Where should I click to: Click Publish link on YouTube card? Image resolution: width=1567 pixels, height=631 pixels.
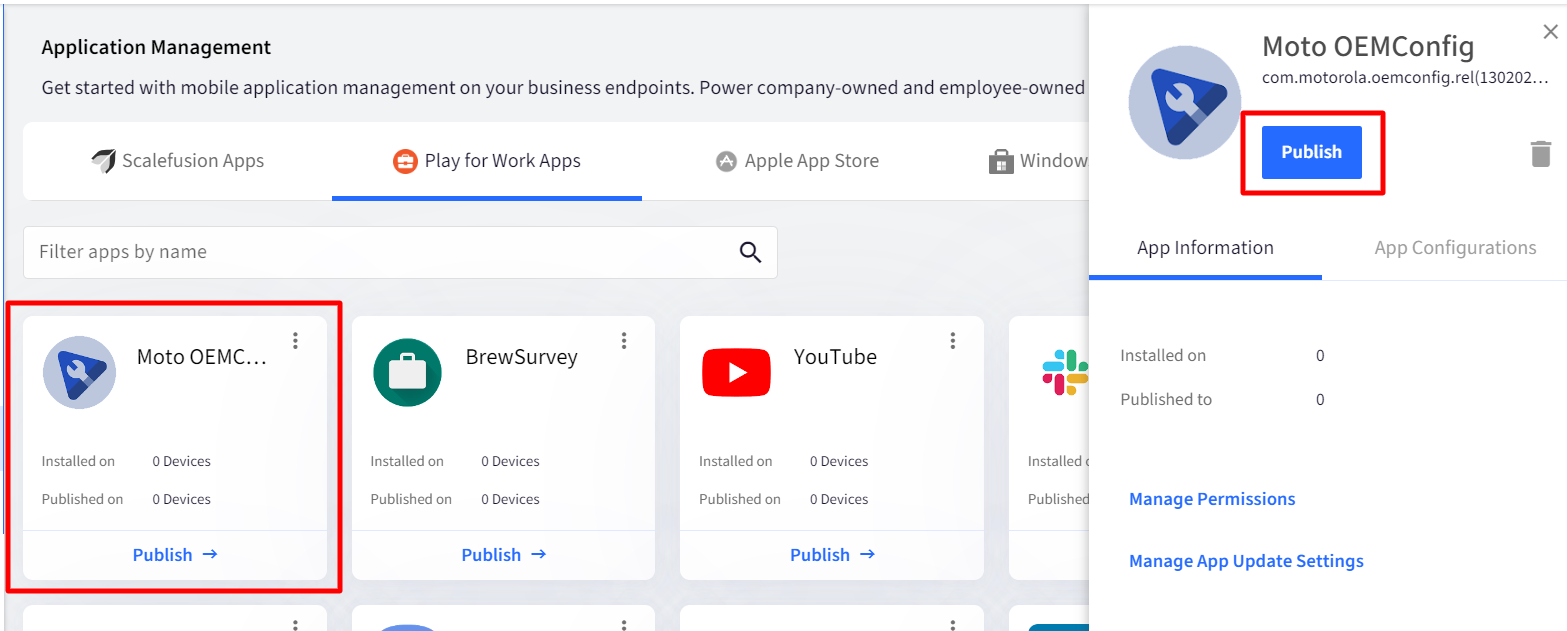point(833,555)
